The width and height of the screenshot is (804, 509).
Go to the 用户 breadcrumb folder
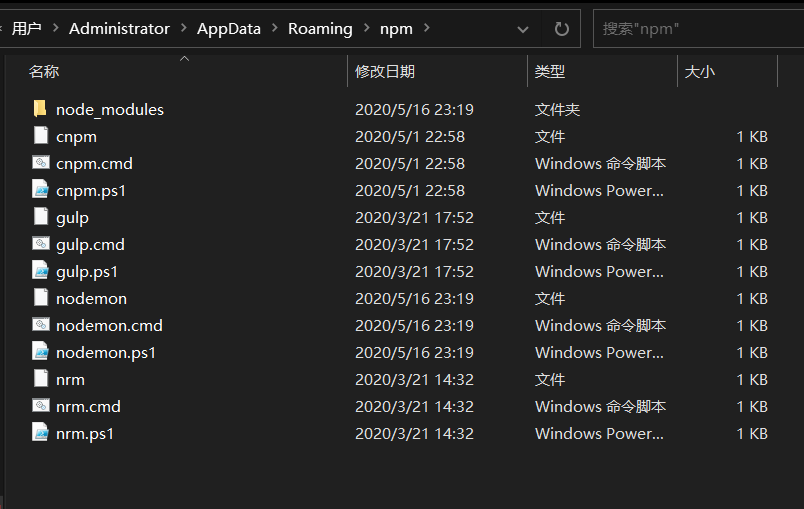(x=27, y=29)
